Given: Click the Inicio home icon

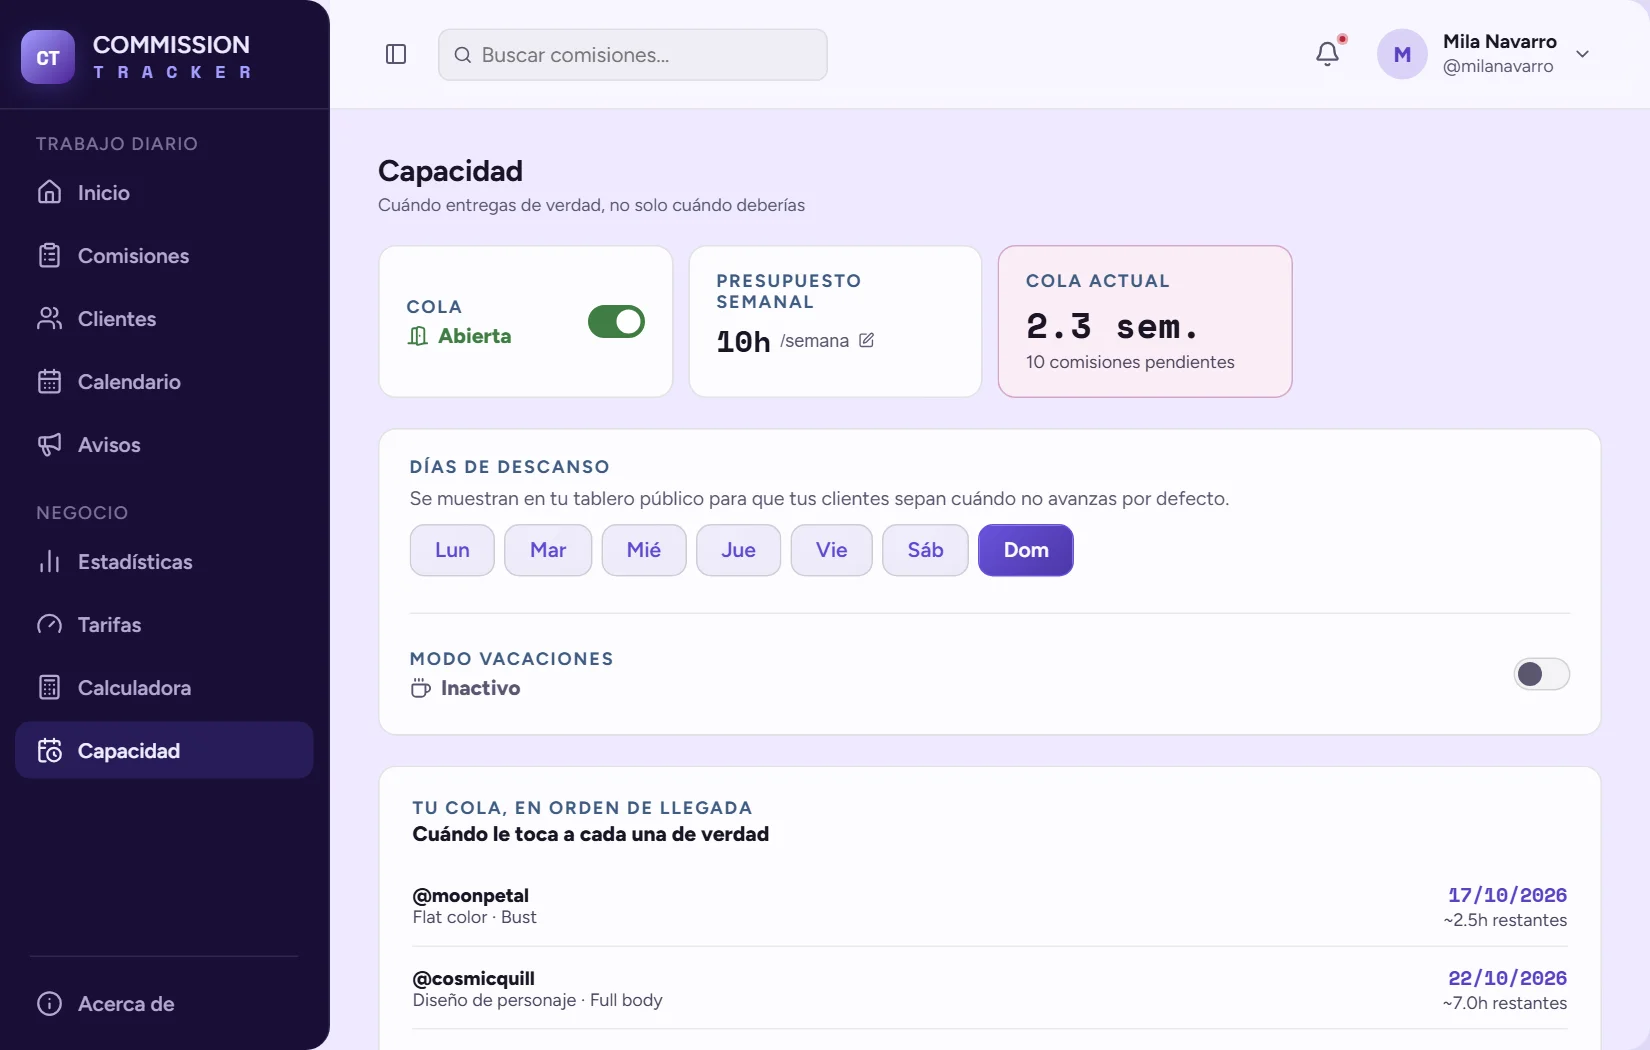Looking at the screenshot, I should coord(49,192).
